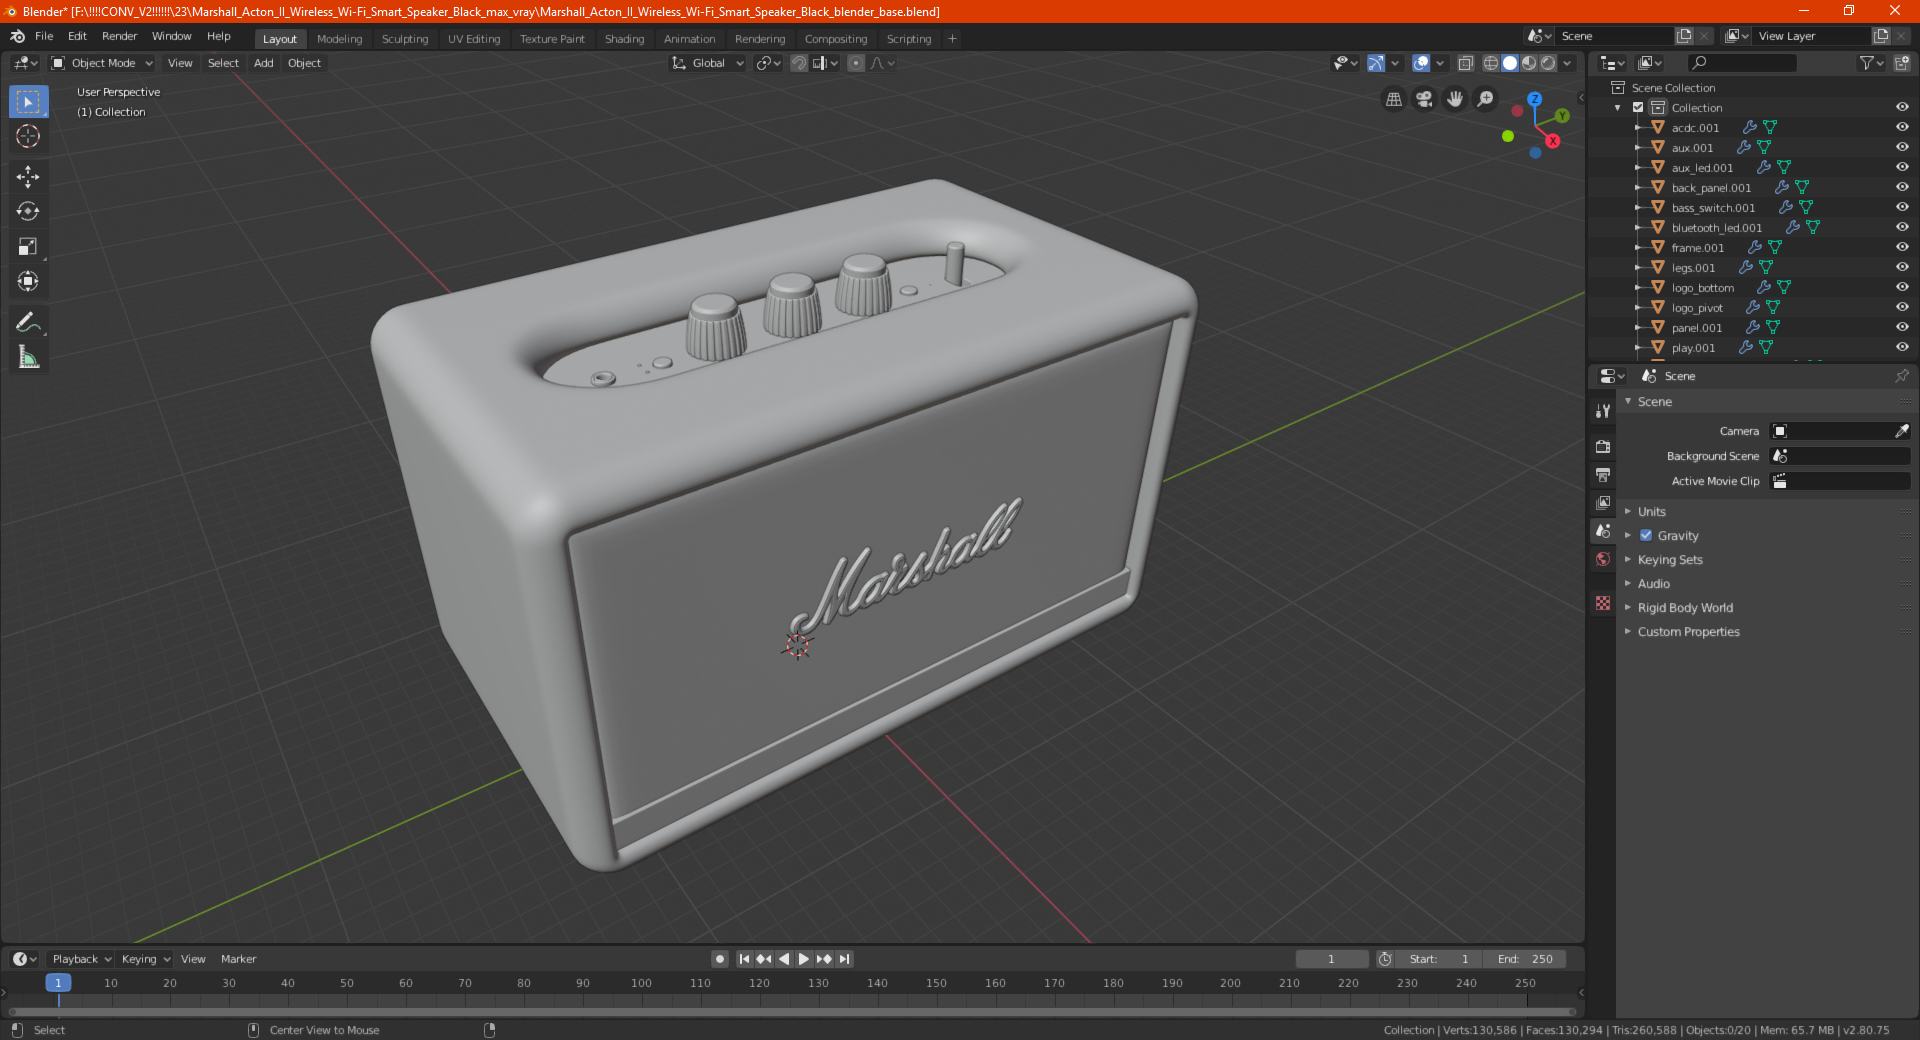Image resolution: width=1920 pixels, height=1040 pixels.
Task: Expand the back_panel.001 tree item
Action: [1638, 187]
